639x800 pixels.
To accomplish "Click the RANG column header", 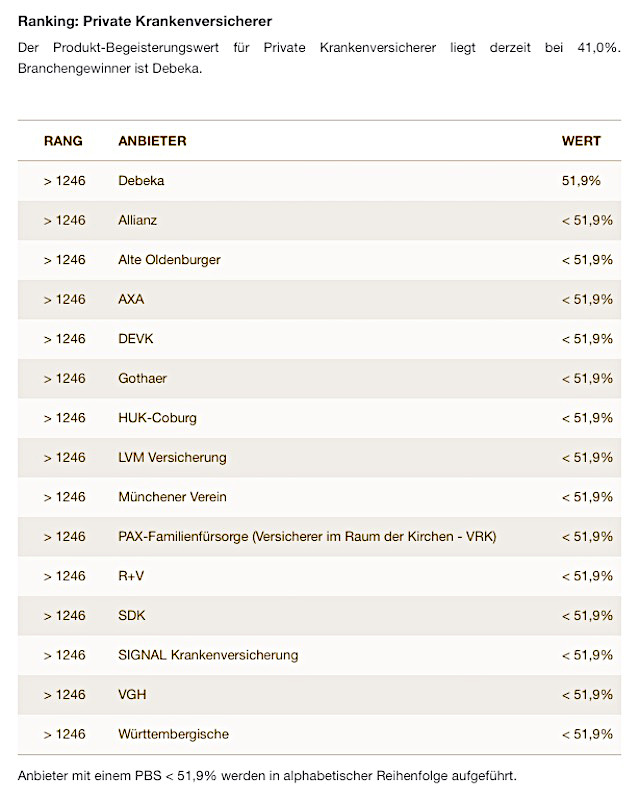I will [x=63, y=141].
